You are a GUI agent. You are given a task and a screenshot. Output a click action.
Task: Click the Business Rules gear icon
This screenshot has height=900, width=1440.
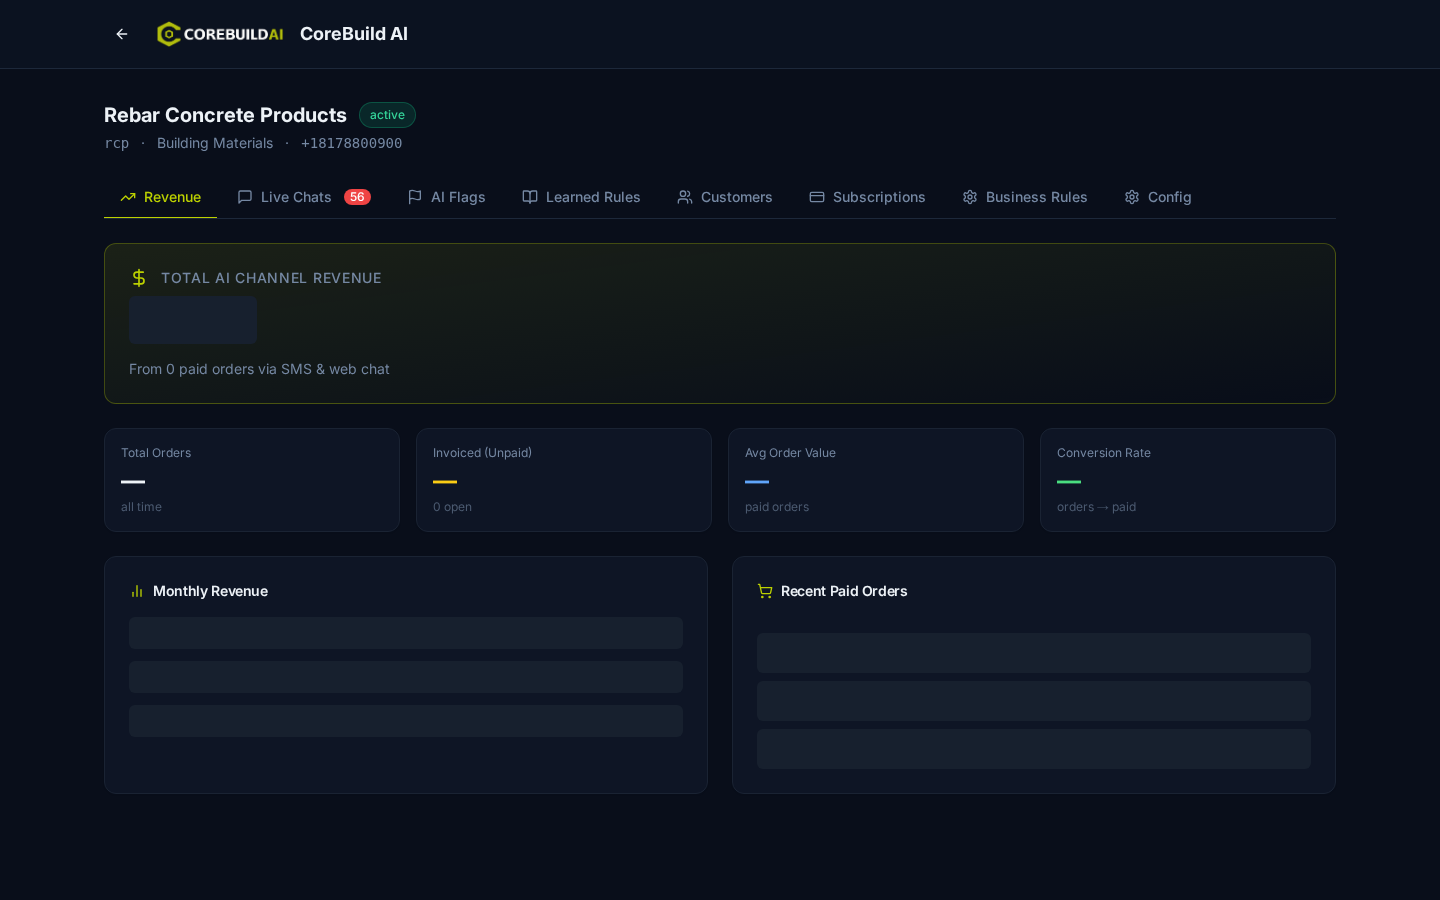pyautogui.click(x=970, y=197)
